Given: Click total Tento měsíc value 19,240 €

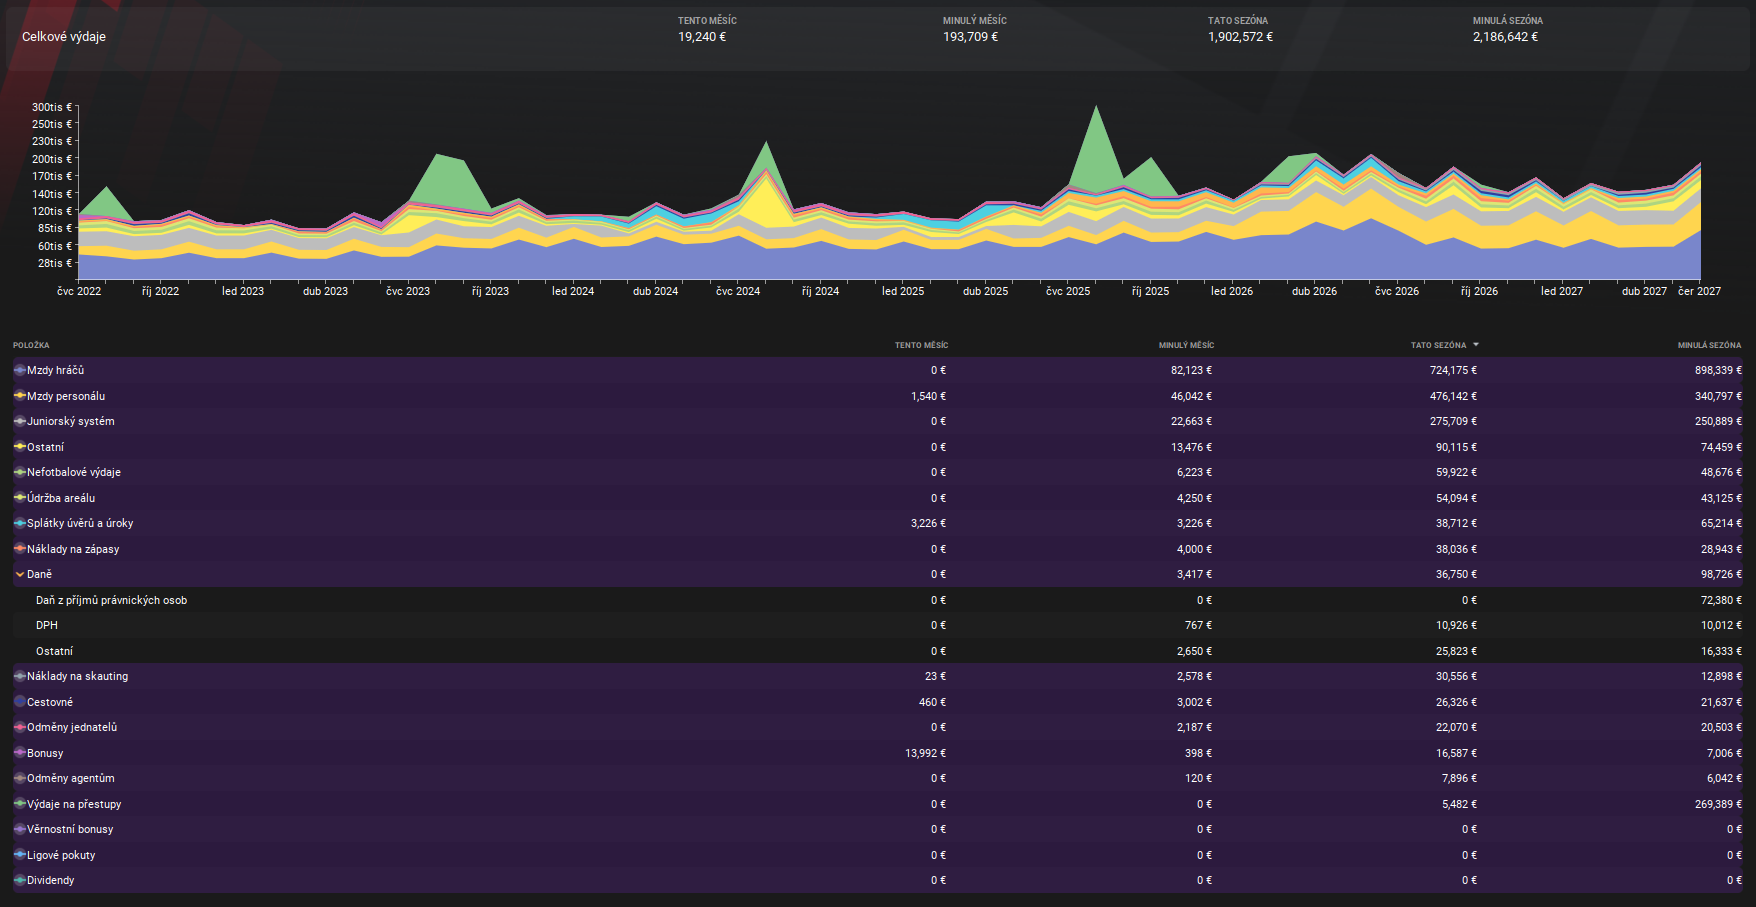Looking at the screenshot, I should [x=702, y=37].
